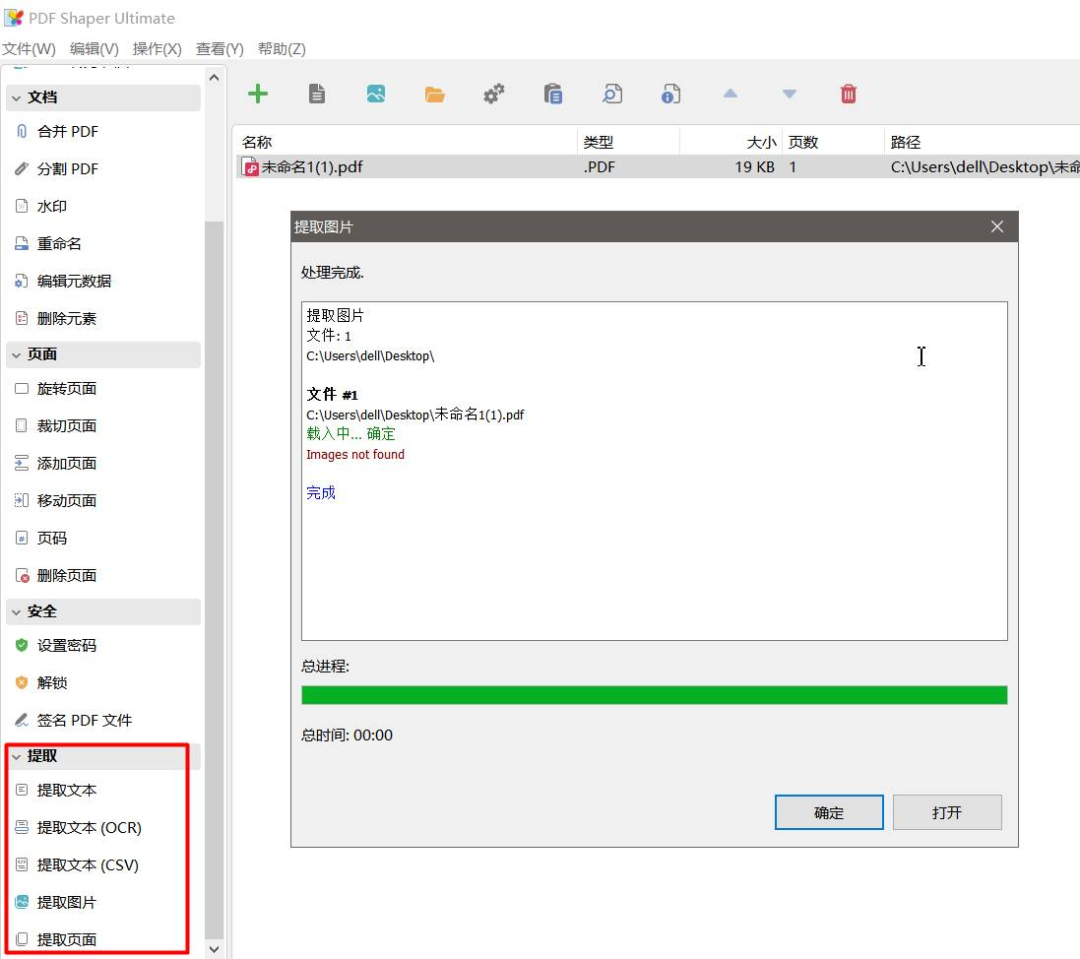Open the gears settings toolbar icon

coord(494,94)
